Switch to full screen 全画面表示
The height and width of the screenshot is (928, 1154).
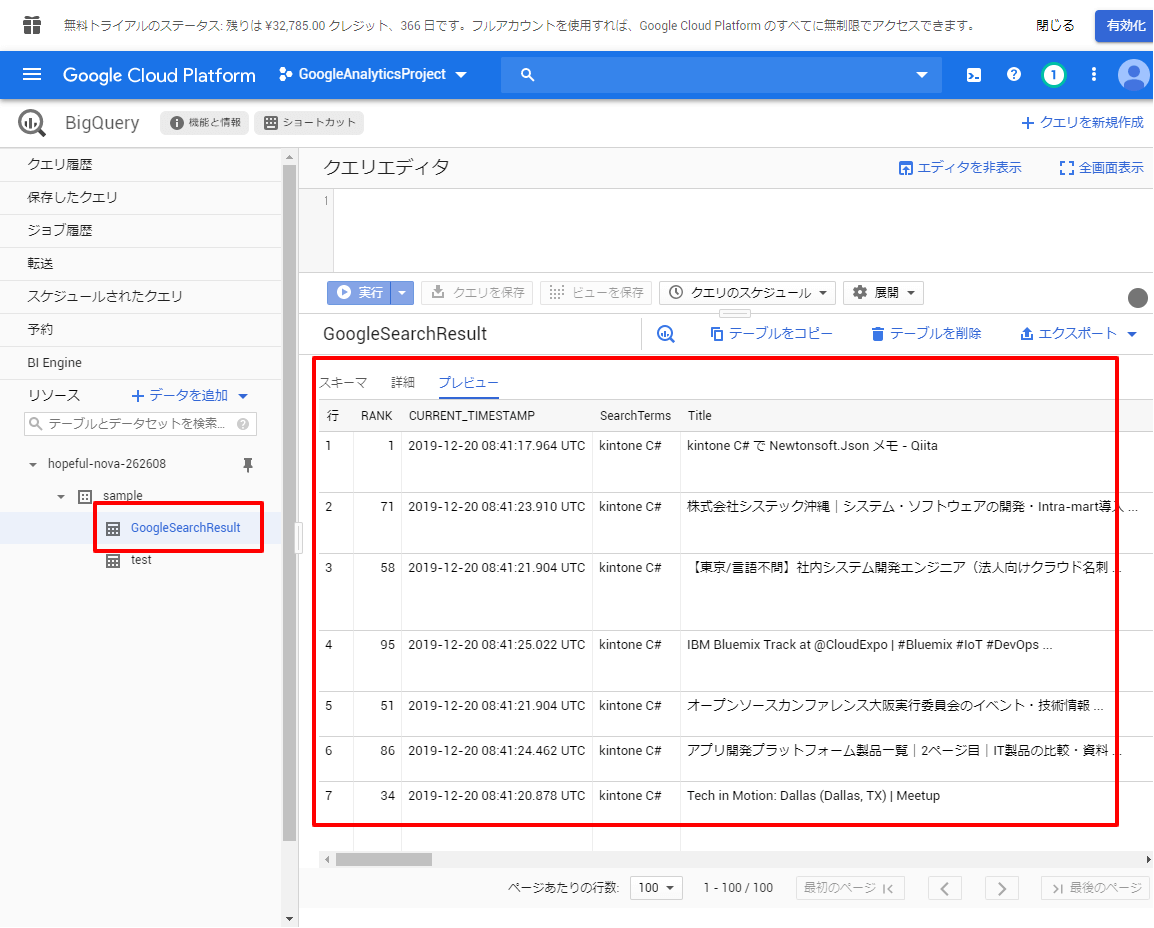pos(1101,168)
